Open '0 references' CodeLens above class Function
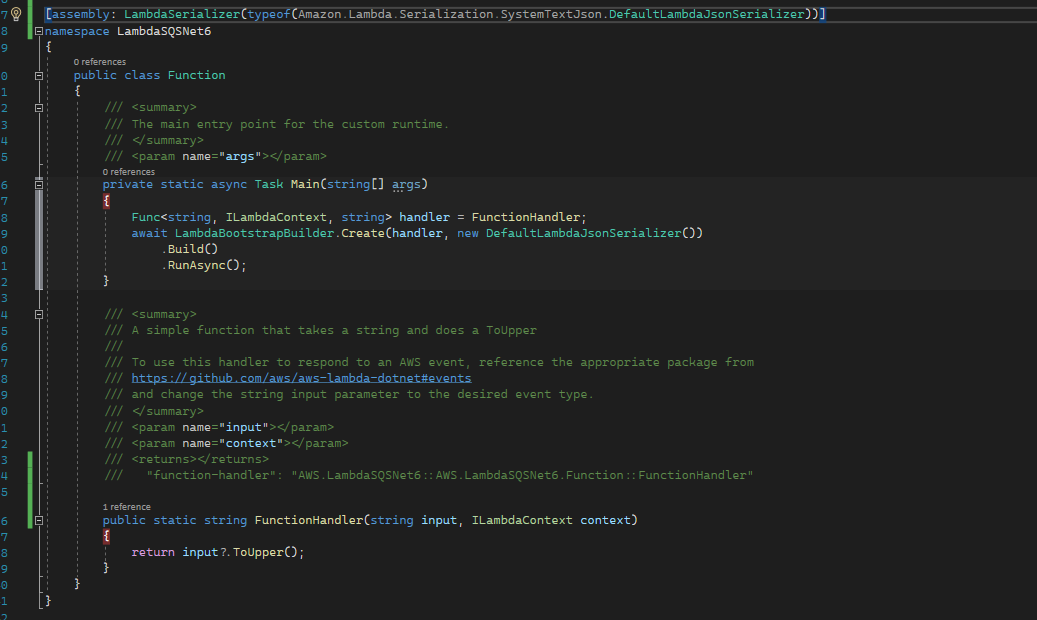This screenshot has height=620, width=1037. 100,62
